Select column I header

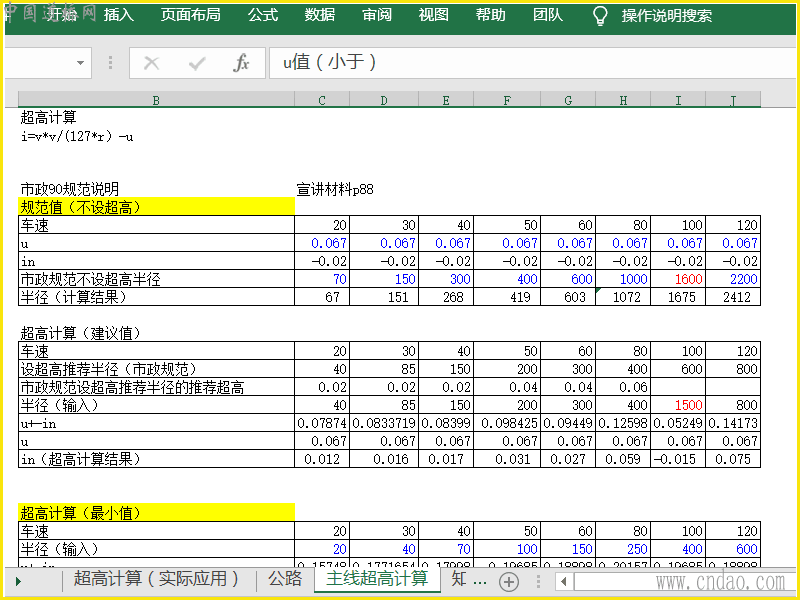(678, 99)
